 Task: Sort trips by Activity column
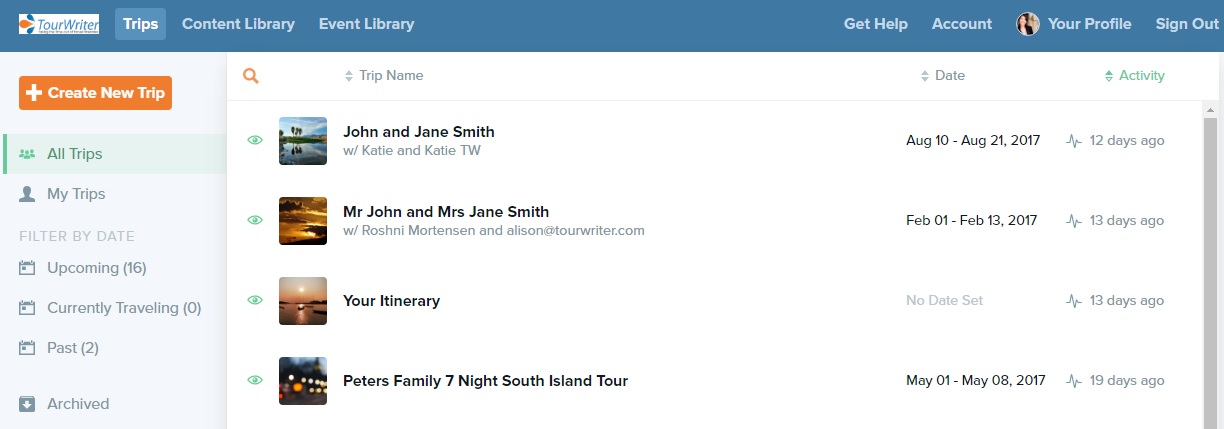(x=1134, y=75)
